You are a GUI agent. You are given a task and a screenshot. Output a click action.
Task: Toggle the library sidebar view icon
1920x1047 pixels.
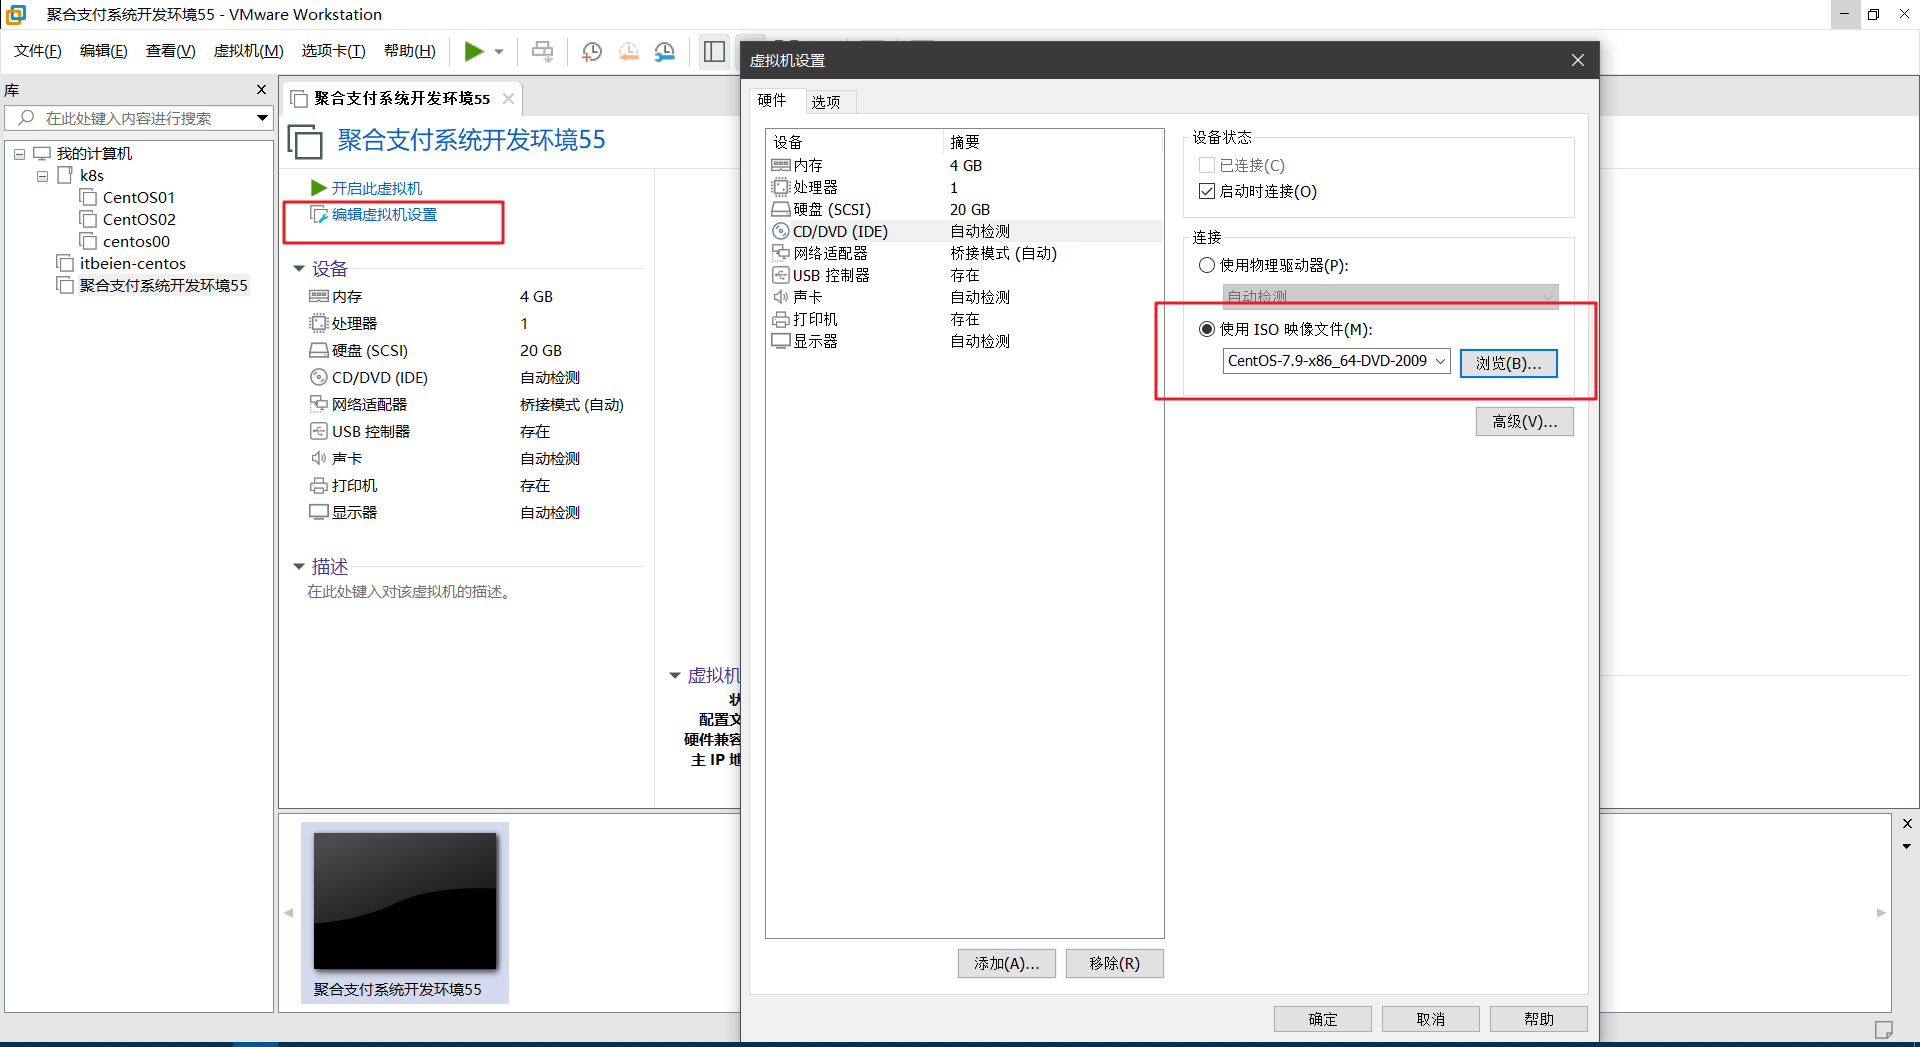coord(714,51)
